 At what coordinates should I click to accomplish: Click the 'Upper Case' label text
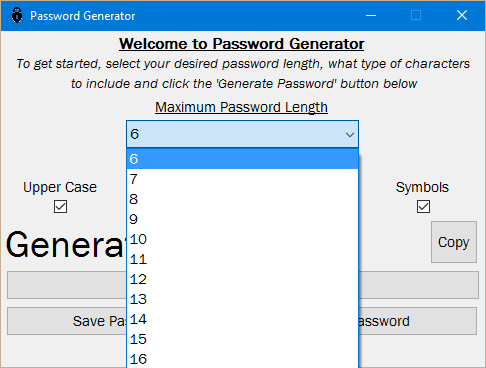[60, 187]
